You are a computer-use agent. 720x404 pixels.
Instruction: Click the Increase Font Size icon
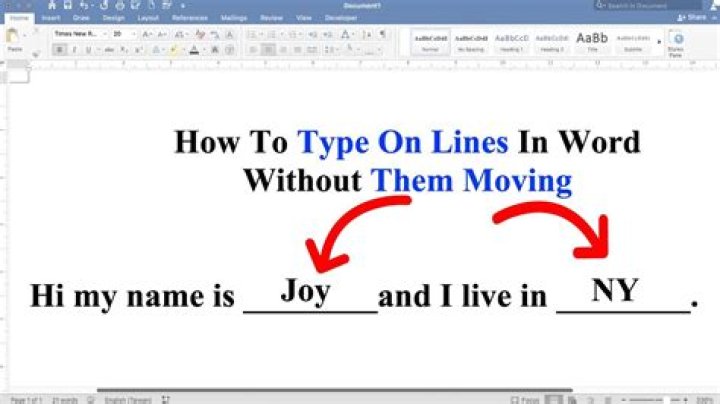(148, 34)
